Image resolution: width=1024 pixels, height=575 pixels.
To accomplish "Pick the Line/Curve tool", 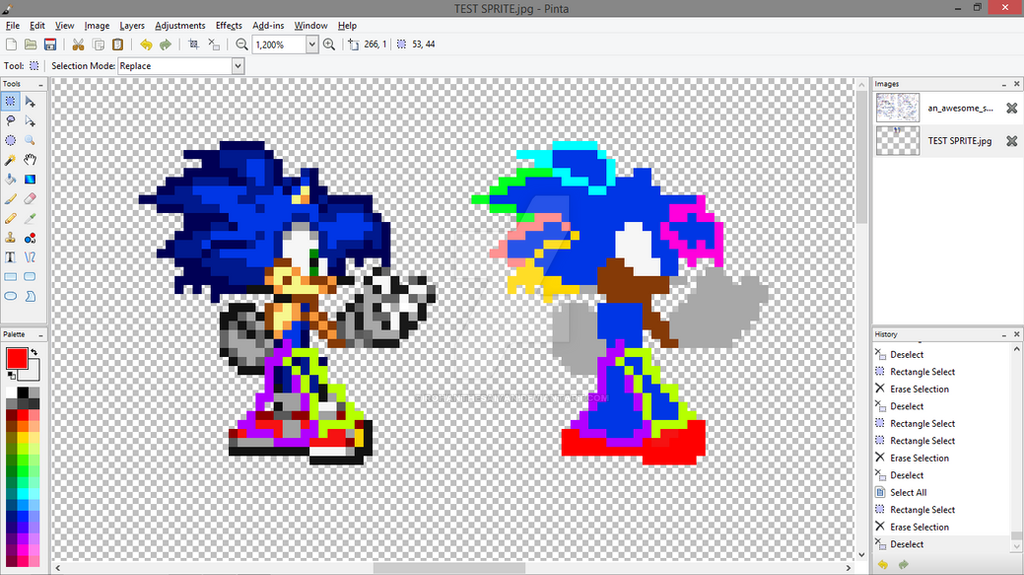I will pos(30,257).
